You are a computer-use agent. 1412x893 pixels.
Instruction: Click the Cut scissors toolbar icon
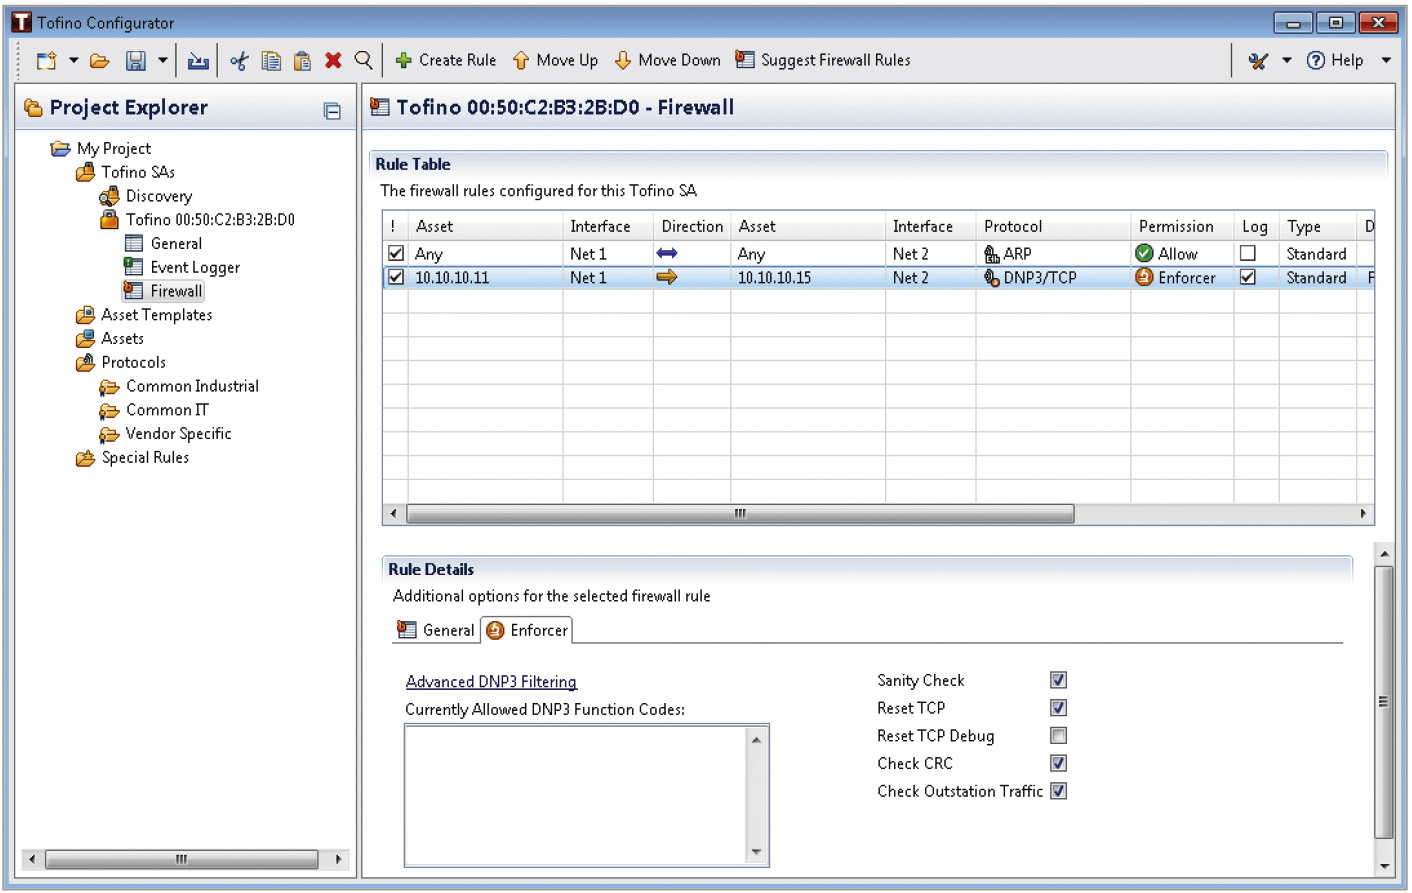tap(239, 61)
